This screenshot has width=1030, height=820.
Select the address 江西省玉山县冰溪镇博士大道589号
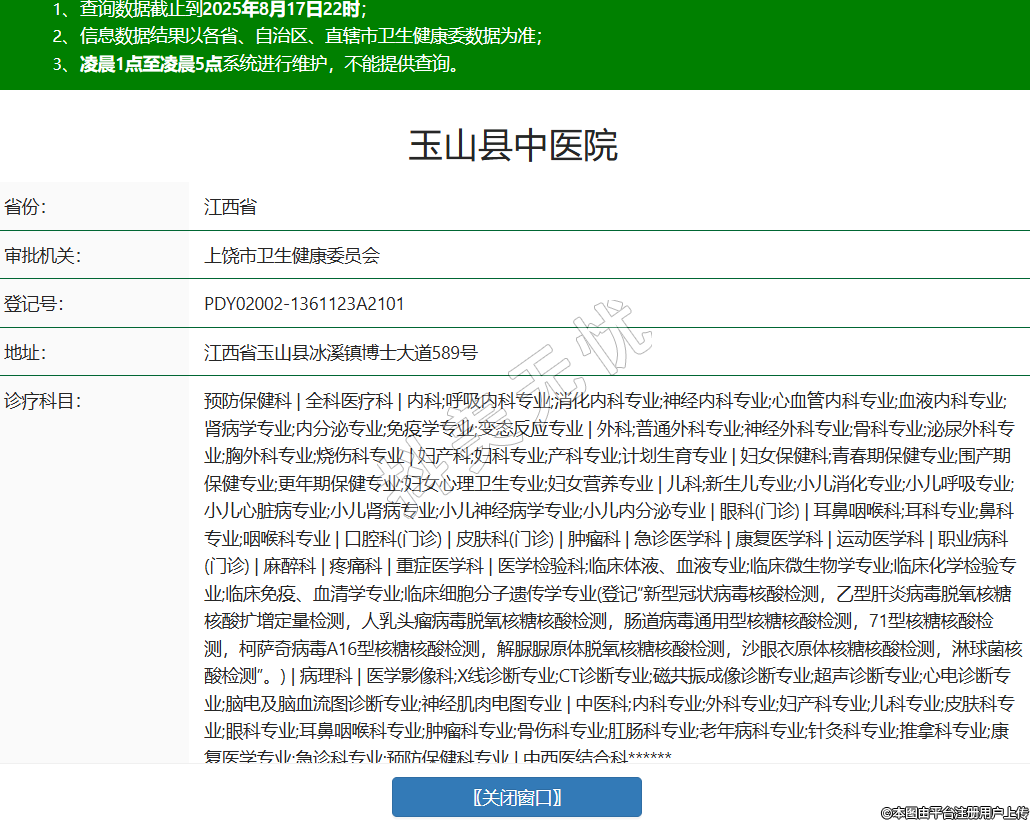(341, 353)
